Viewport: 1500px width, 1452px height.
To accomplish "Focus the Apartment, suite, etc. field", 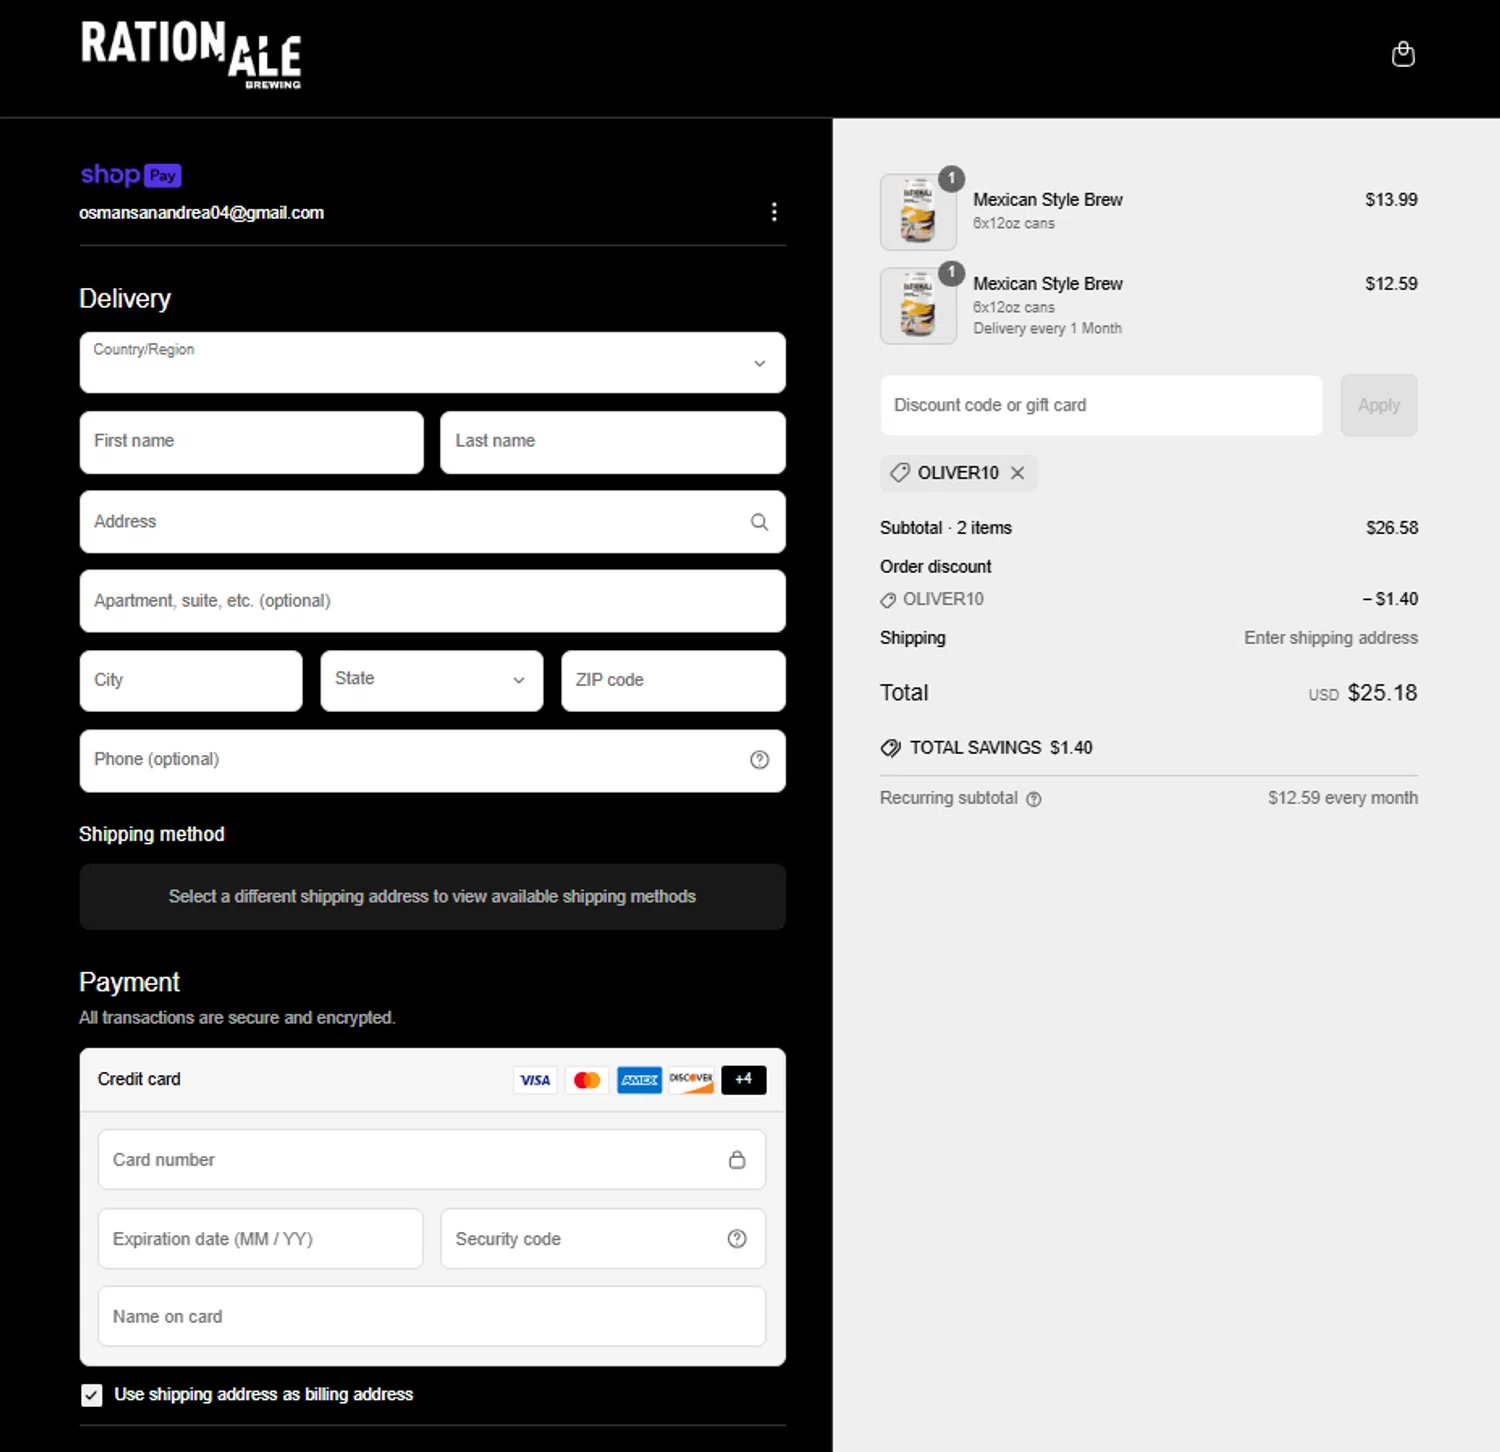I will [432, 601].
